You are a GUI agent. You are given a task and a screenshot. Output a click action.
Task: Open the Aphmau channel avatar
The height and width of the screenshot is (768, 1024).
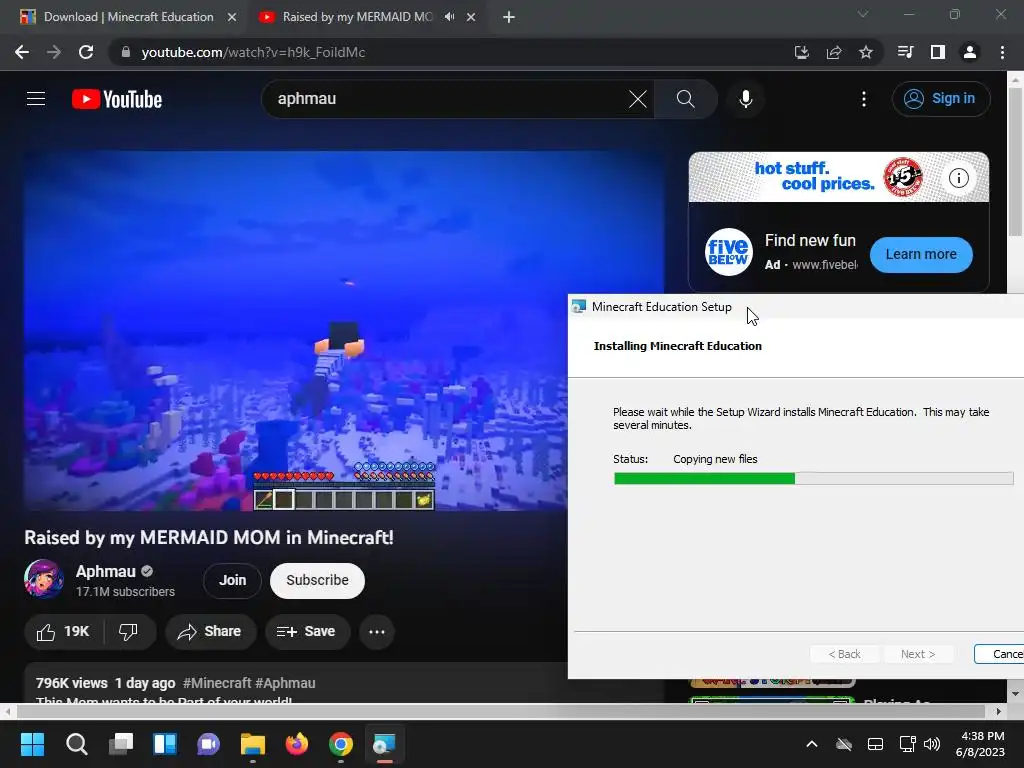point(44,579)
